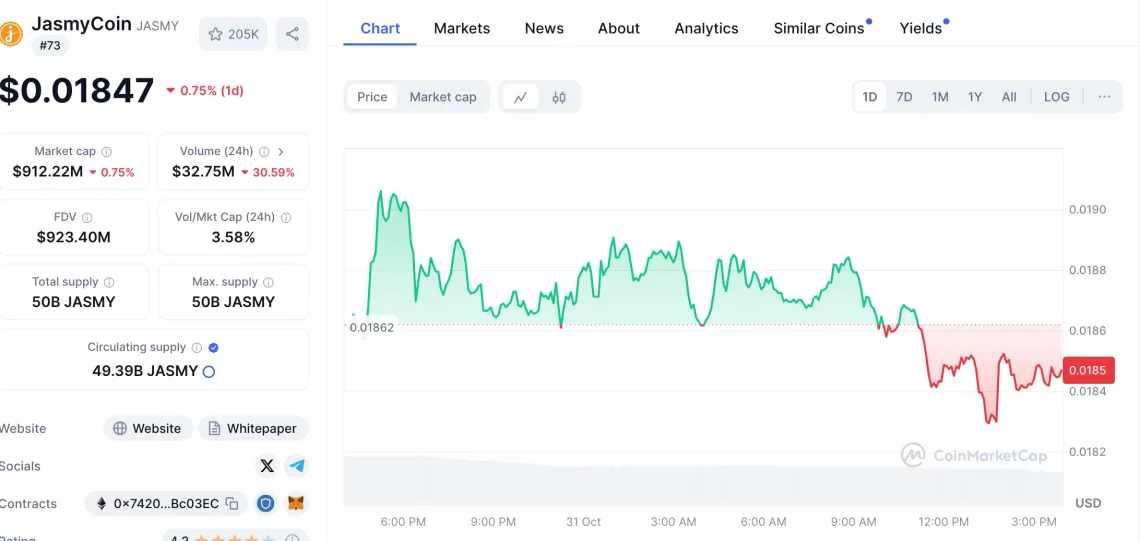The image size is (1140, 541).
Task: Click the #73 rank badge
Action: (50, 47)
